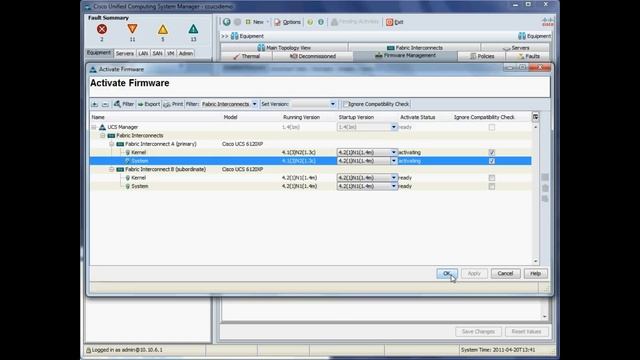Open the New toolbar menu

pyautogui.click(x=257, y=22)
